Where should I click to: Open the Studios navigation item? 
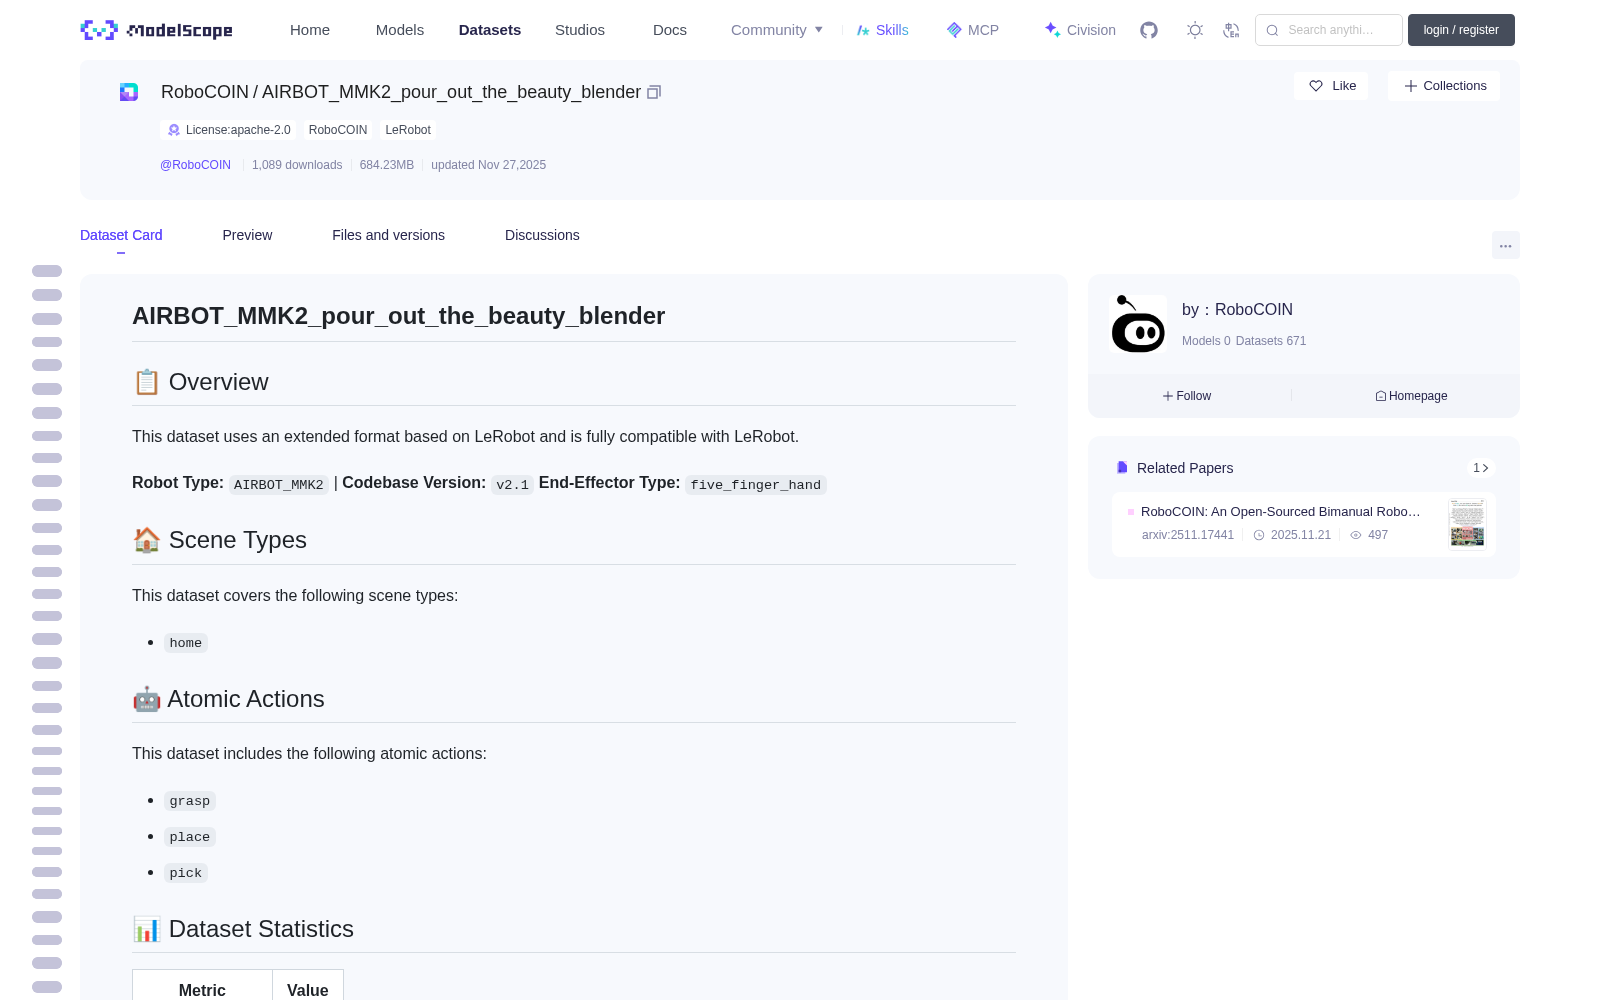580,30
